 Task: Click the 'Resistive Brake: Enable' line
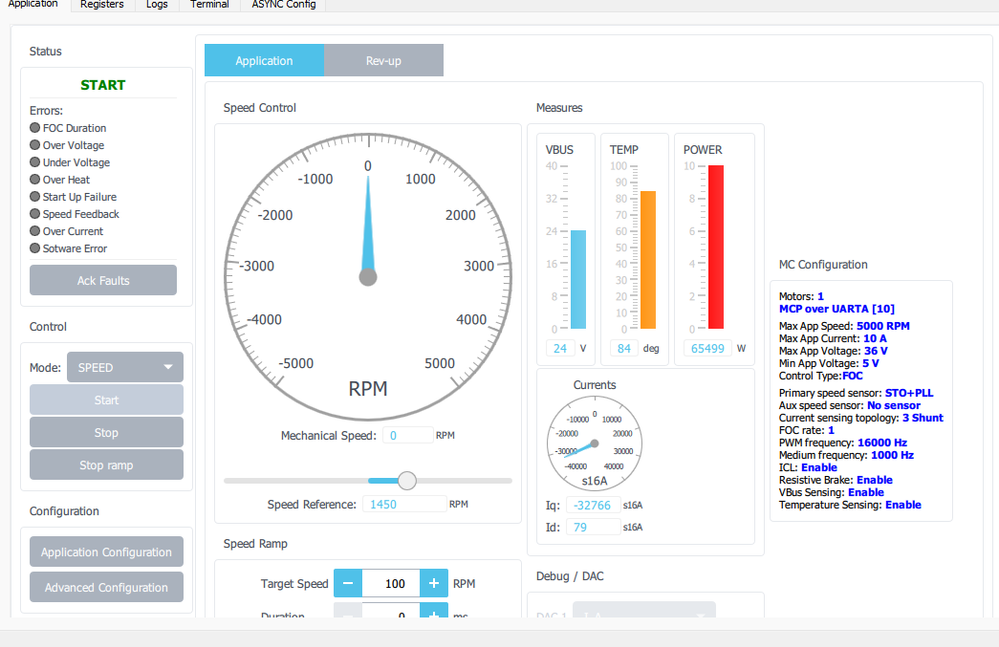(x=836, y=480)
